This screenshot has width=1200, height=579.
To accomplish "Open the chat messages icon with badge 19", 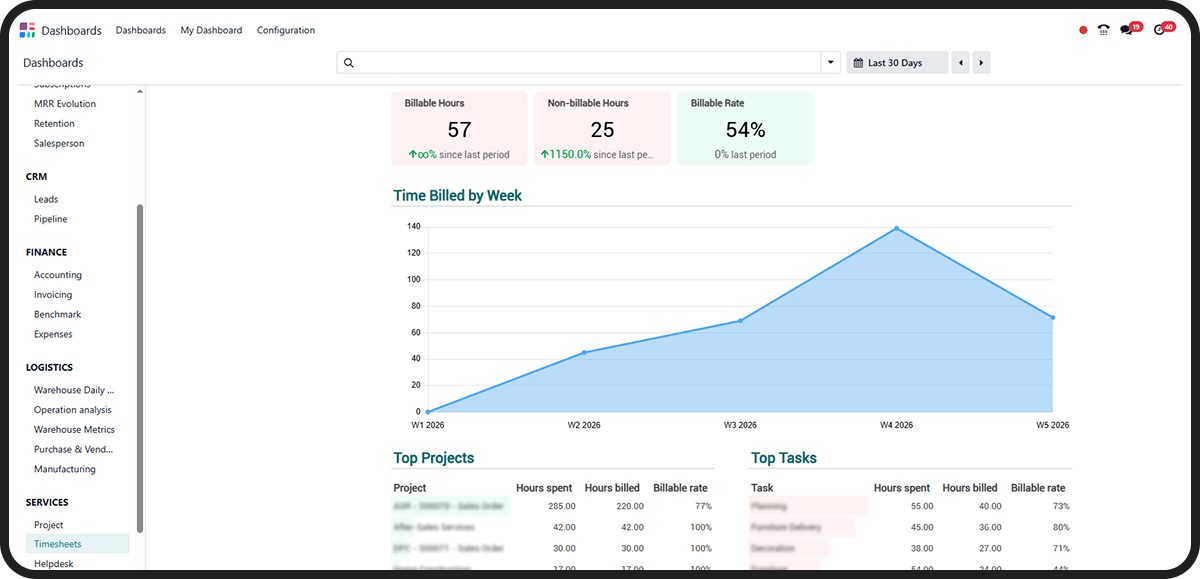I will (1129, 30).
